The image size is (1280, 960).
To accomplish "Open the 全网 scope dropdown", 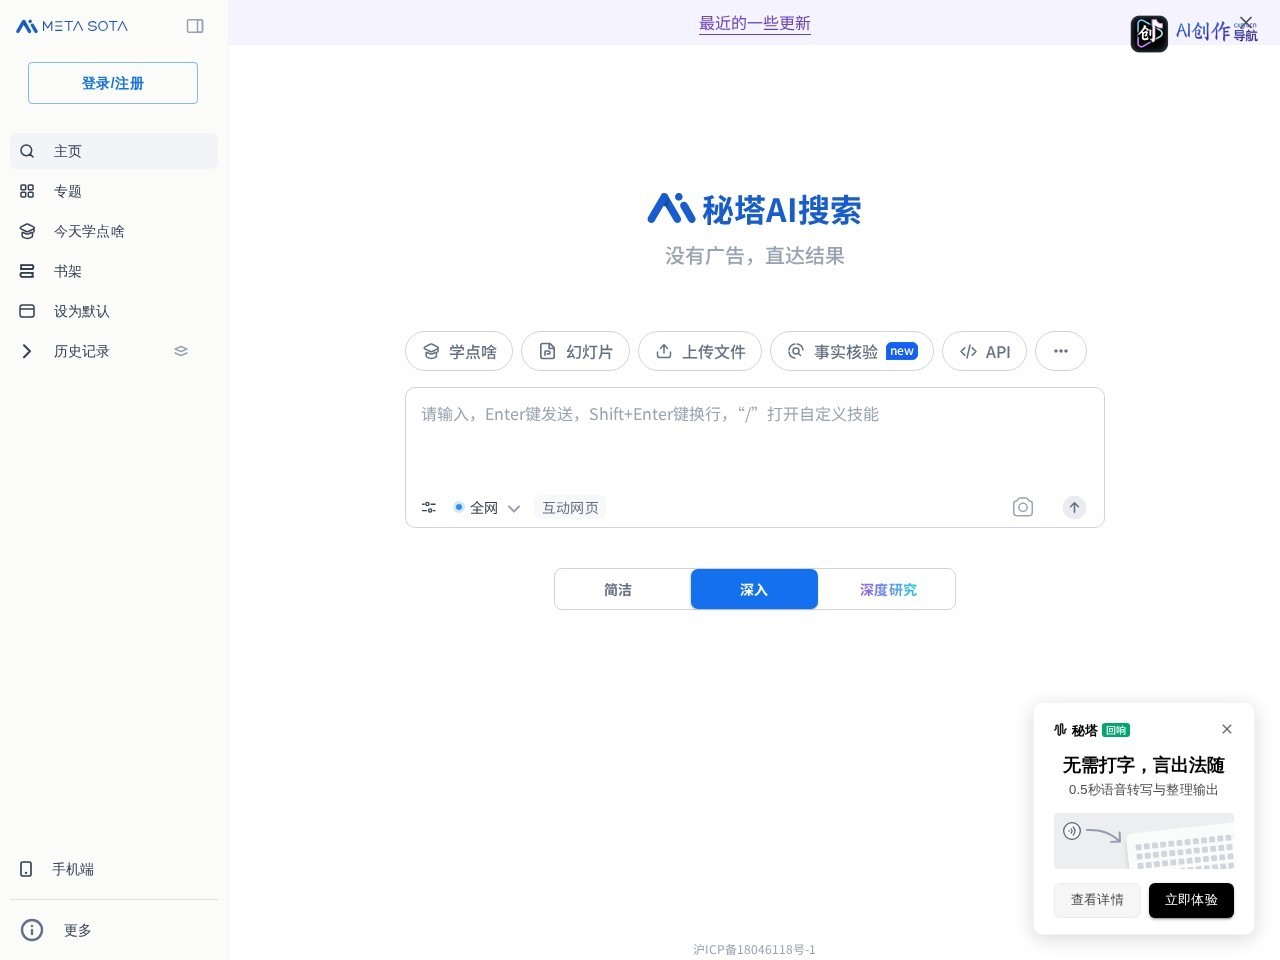I will pos(487,508).
